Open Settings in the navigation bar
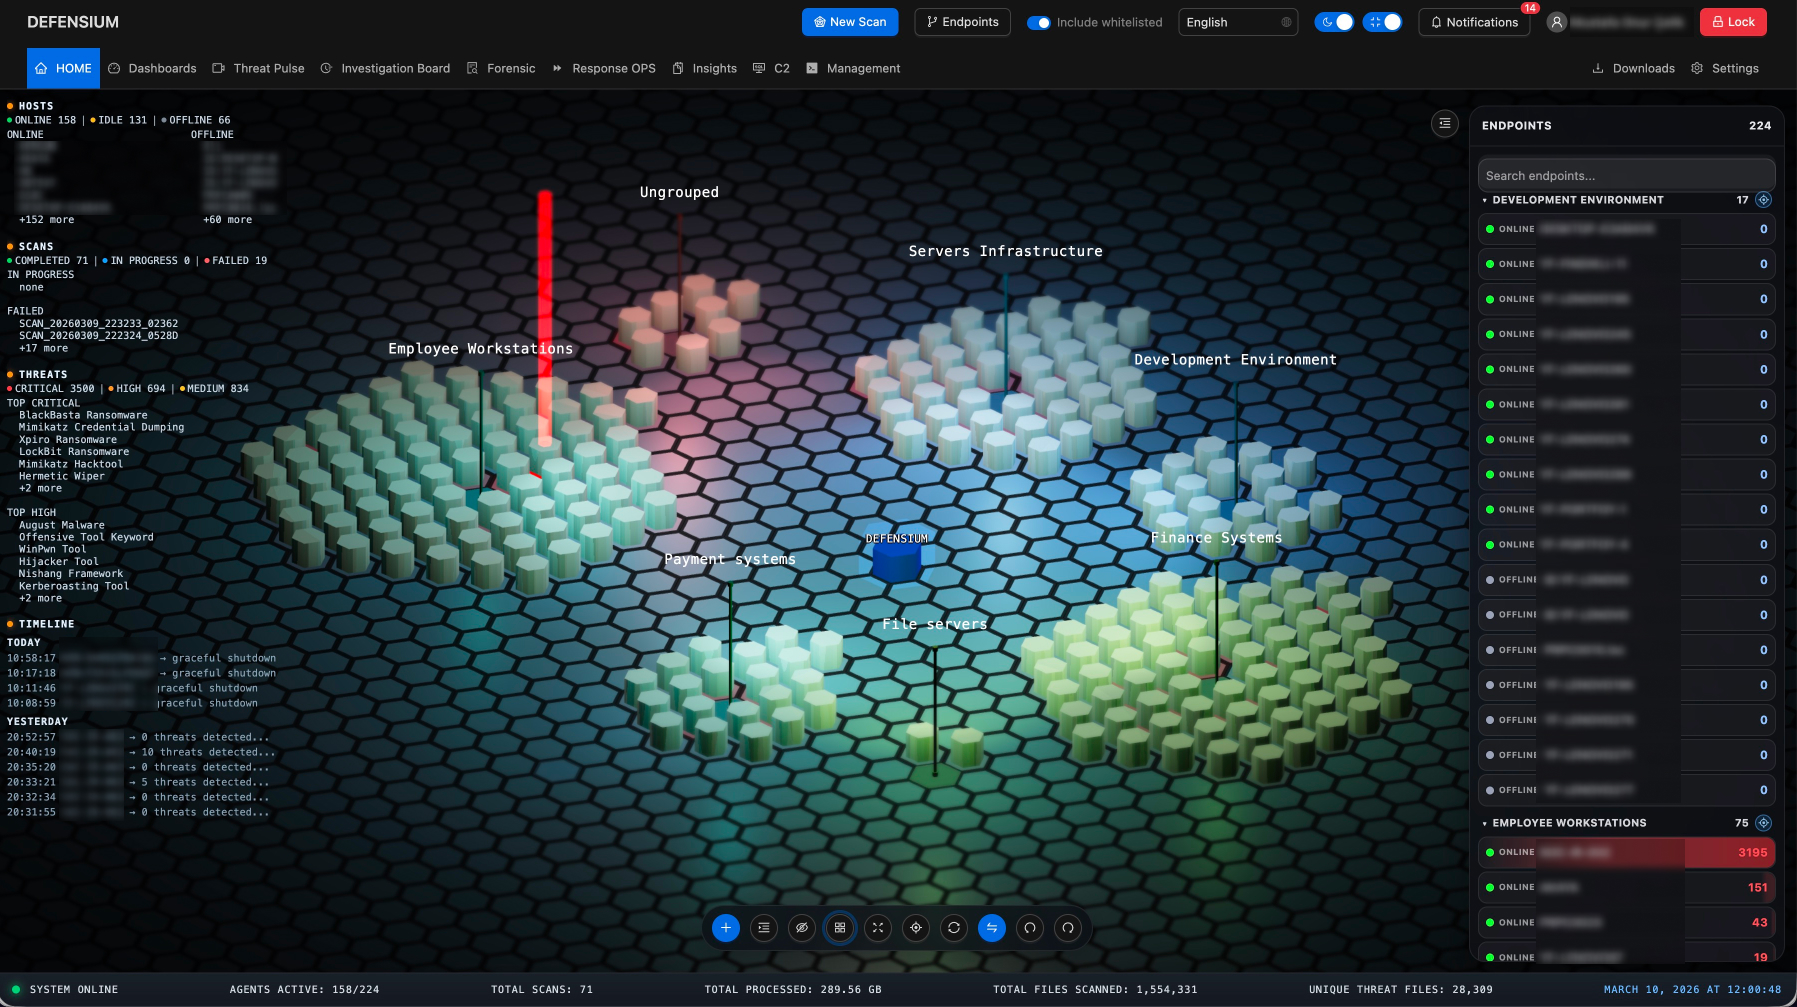The height and width of the screenshot is (1007, 1797). click(x=1725, y=68)
